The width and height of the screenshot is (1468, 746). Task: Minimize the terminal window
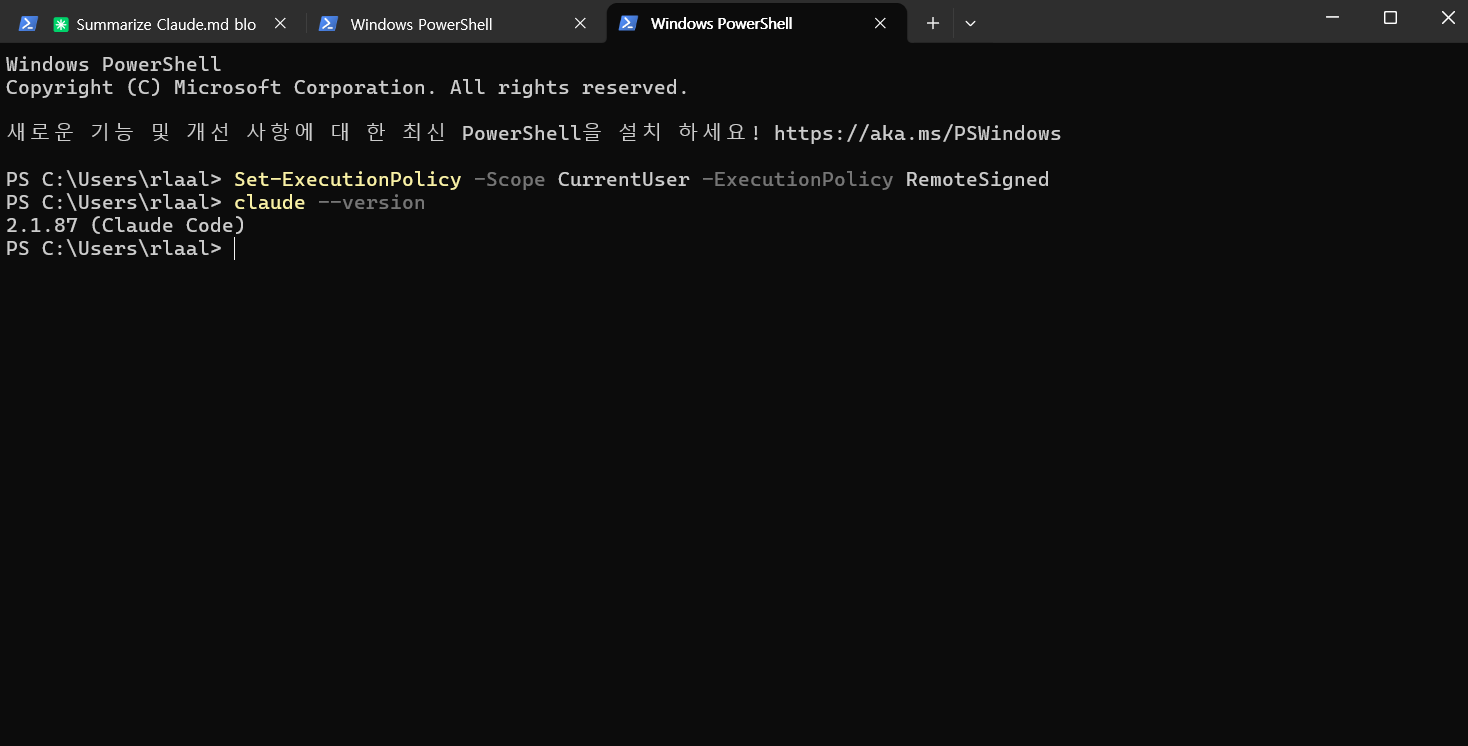(1332, 17)
